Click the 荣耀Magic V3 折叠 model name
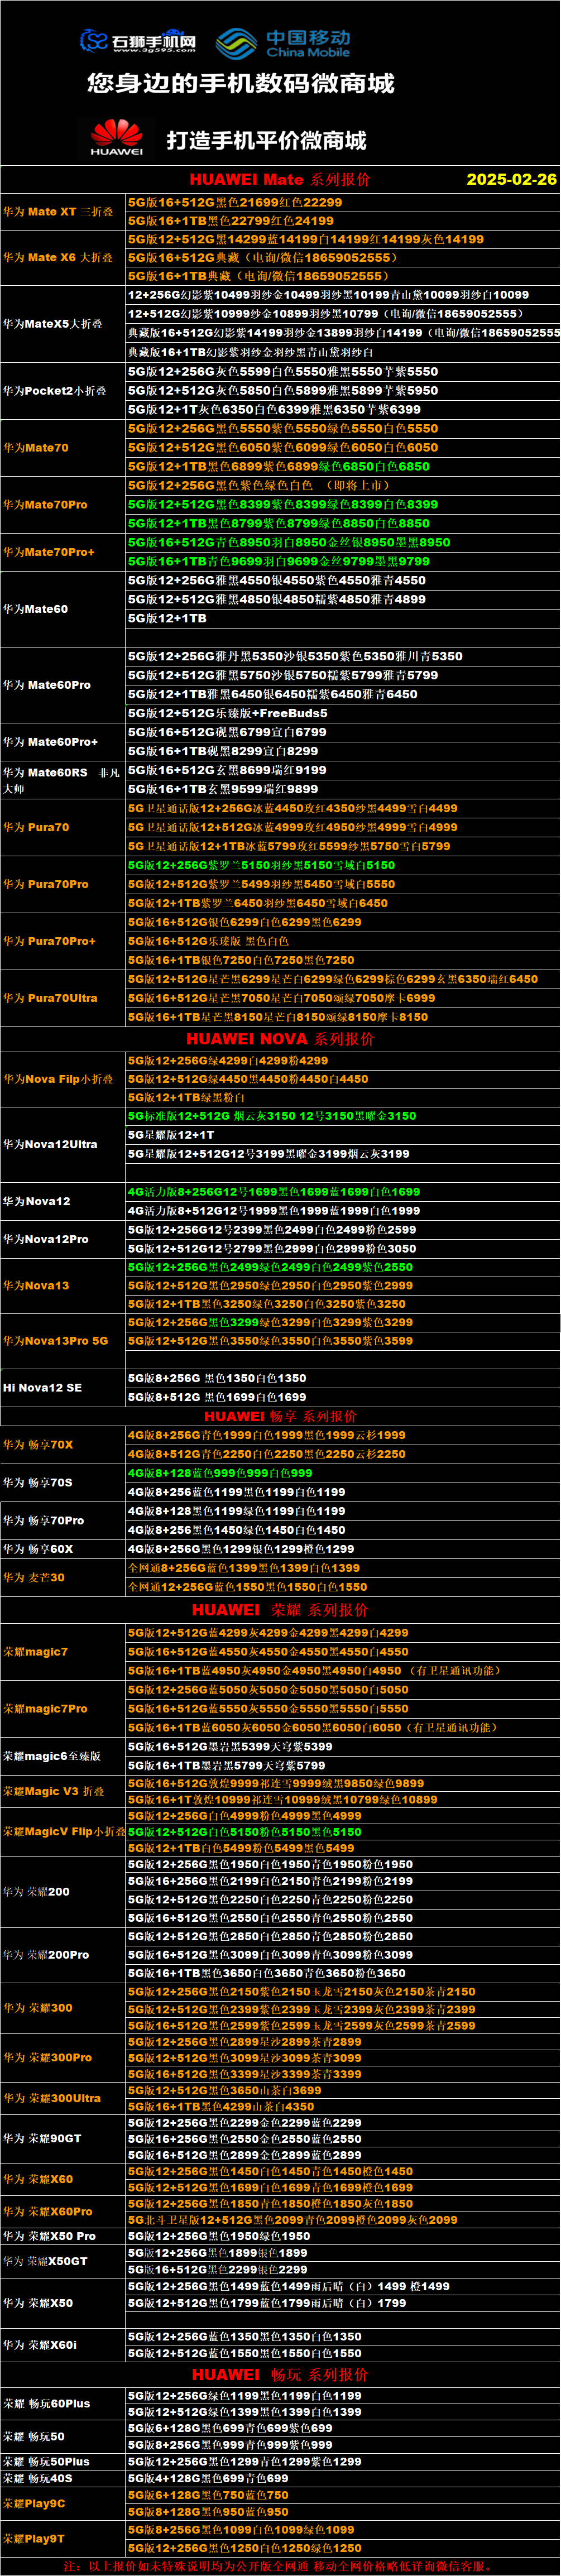Image resolution: width=561 pixels, height=2576 pixels. pyautogui.click(x=54, y=1791)
